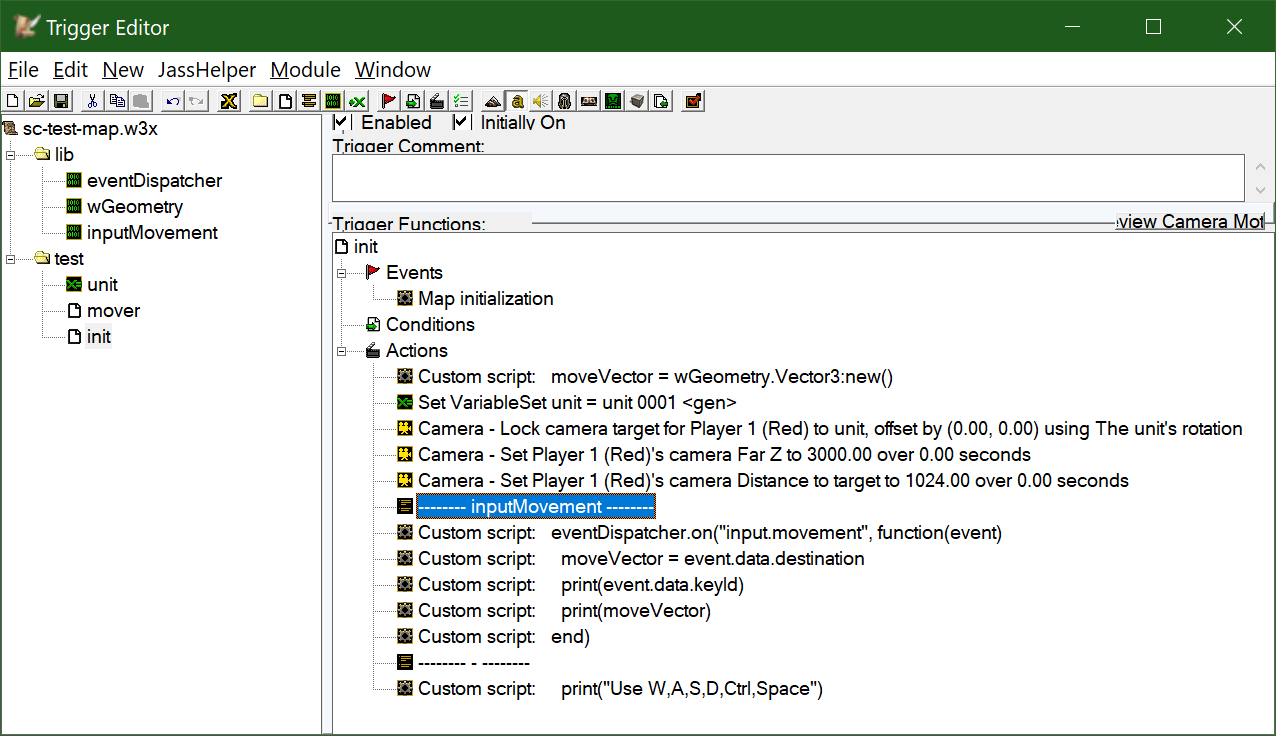Collapse the test folder in tree
The height and width of the screenshot is (736, 1276).
[12, 259]
